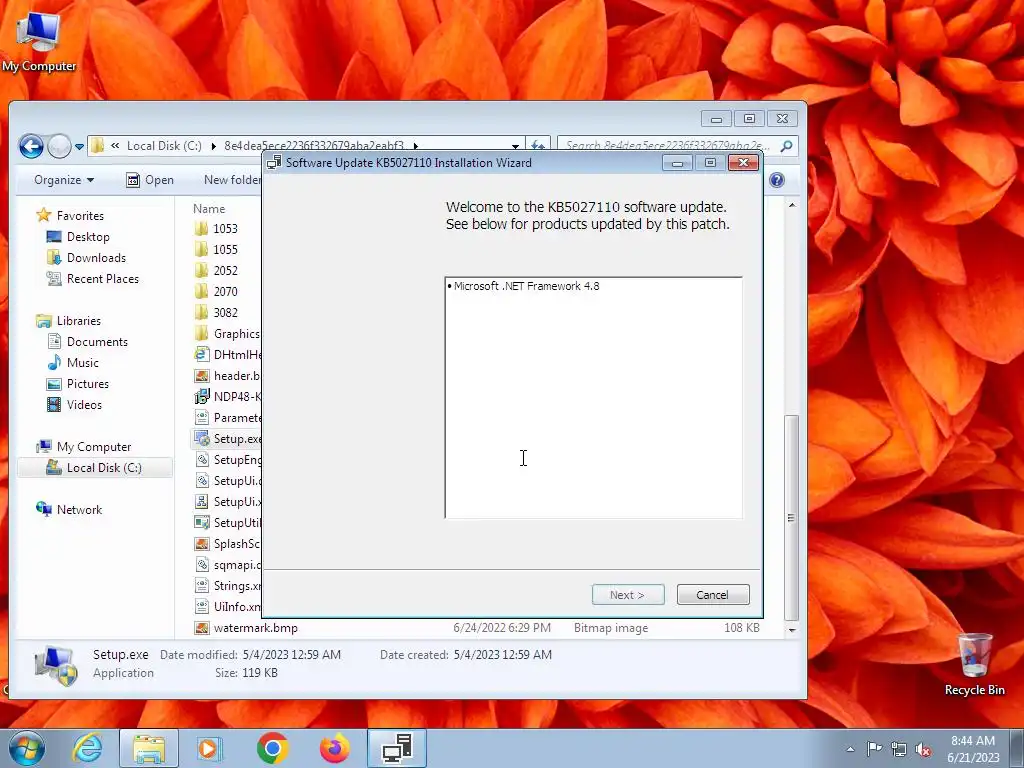Click the Name column header
The height and width of the screenshot is (768, 1024).
209,208
